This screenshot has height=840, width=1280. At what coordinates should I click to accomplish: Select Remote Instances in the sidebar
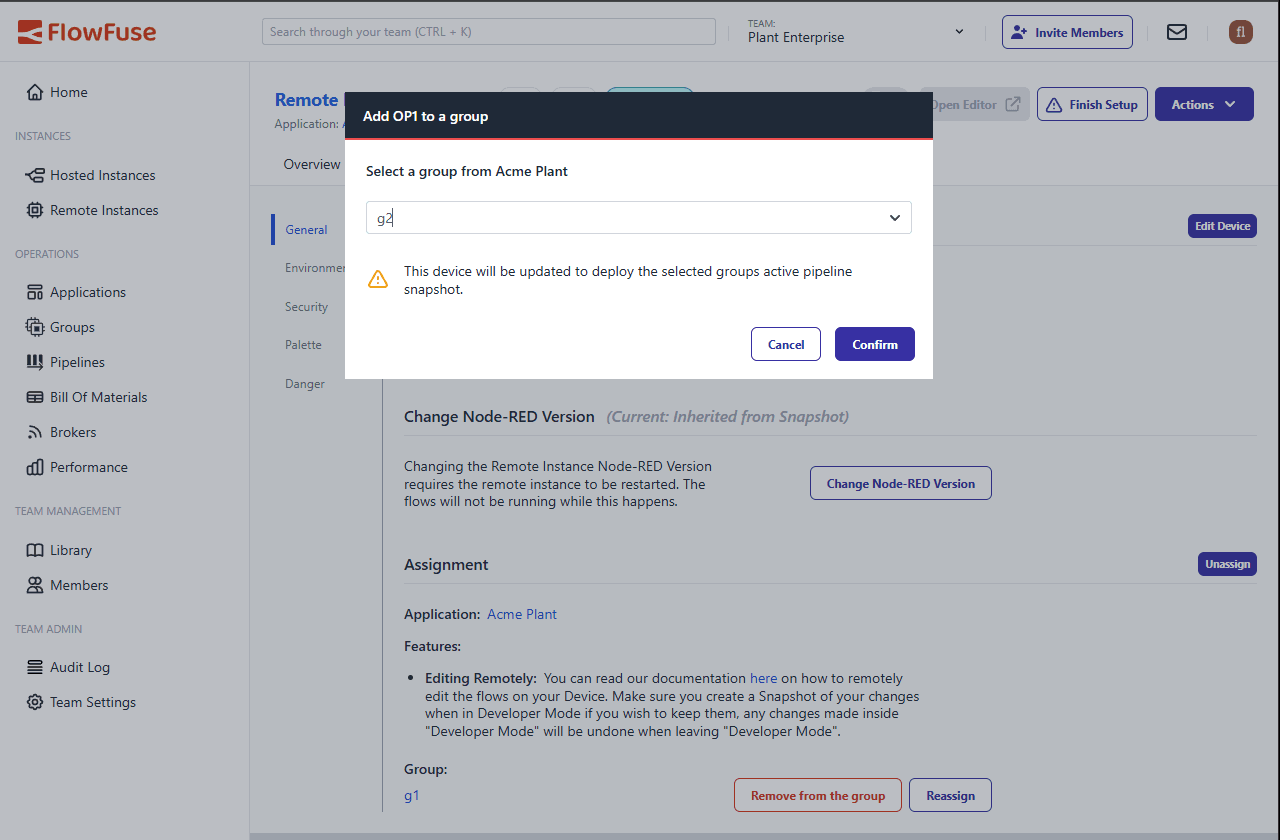pyautogui.click(x=104, y=209)
